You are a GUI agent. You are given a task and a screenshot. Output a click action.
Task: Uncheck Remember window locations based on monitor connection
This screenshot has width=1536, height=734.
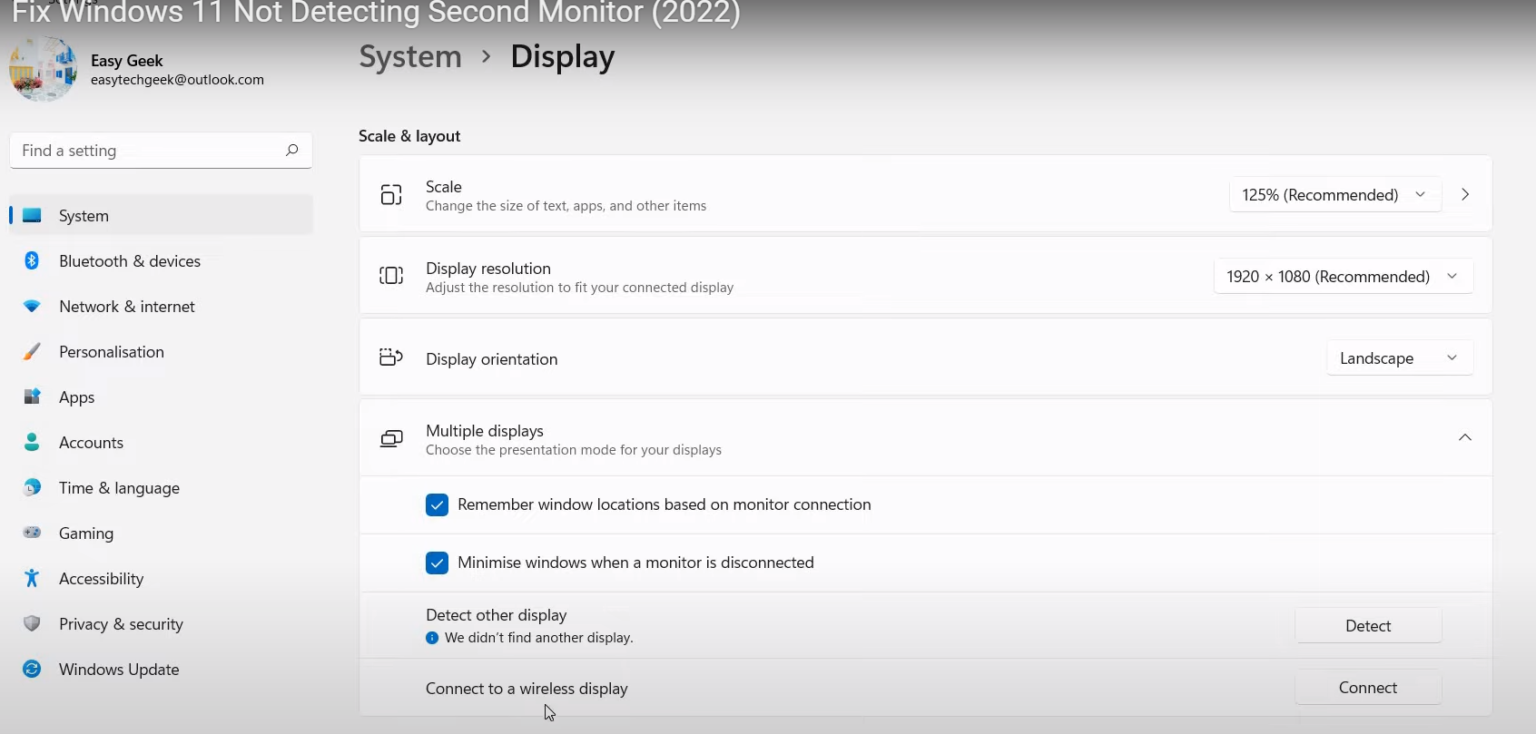coord(437,505)
